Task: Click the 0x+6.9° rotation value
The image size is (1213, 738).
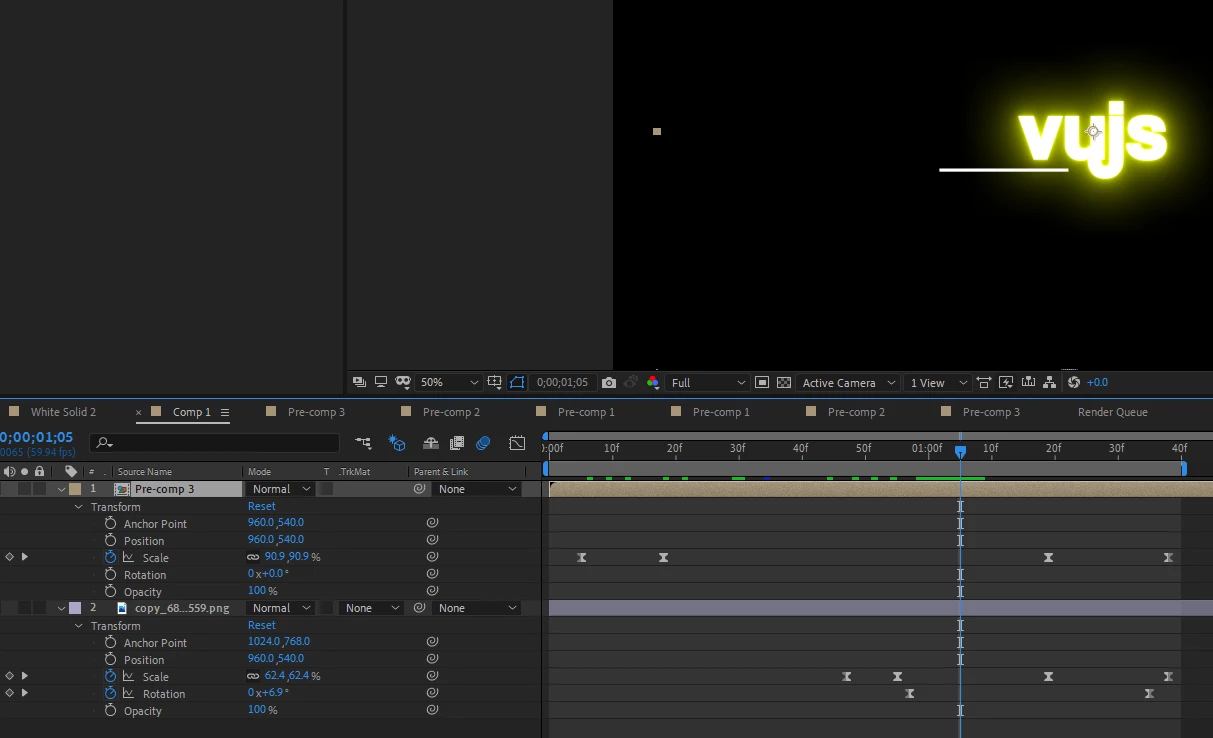Action: coord(268,693)
